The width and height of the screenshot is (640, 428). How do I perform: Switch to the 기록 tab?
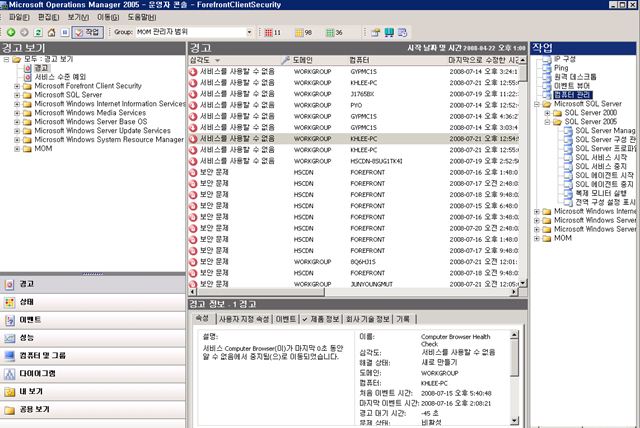click(403, 319)
